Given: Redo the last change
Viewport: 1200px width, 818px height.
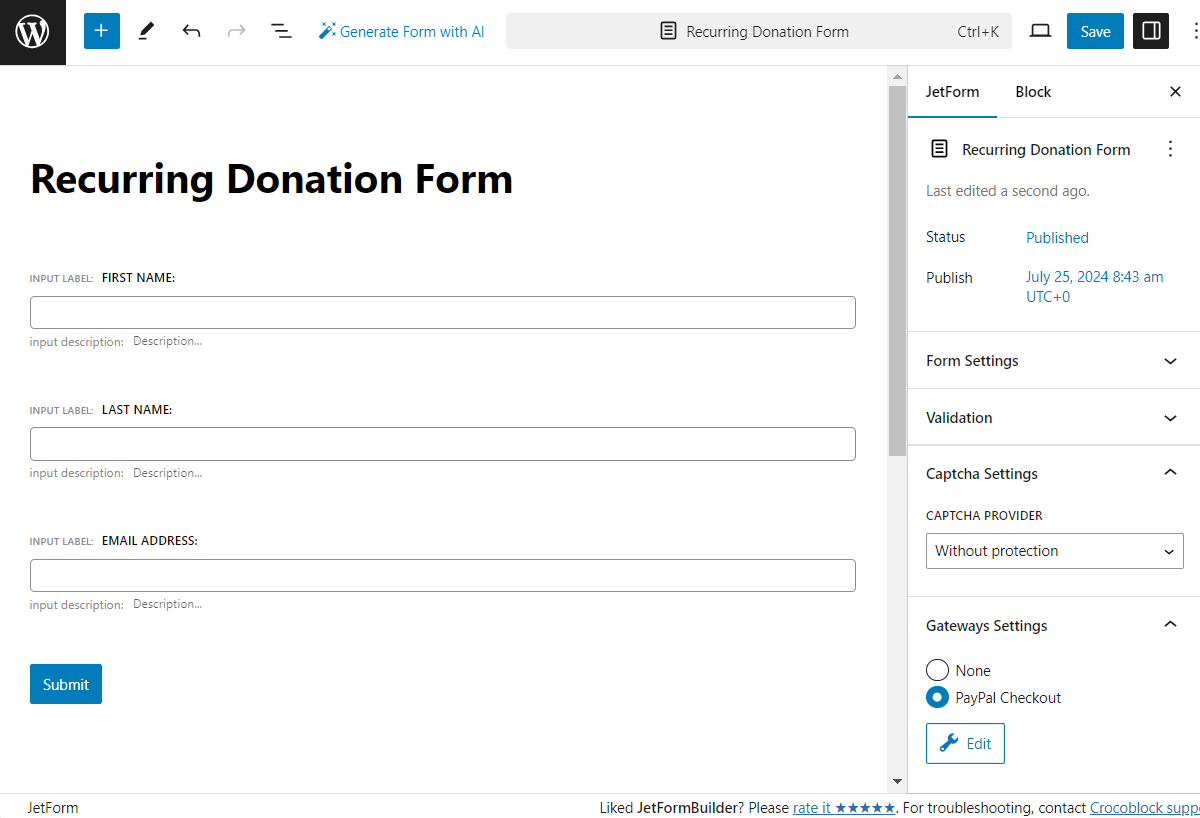Looking at the screenshot, I should point(236,31).
